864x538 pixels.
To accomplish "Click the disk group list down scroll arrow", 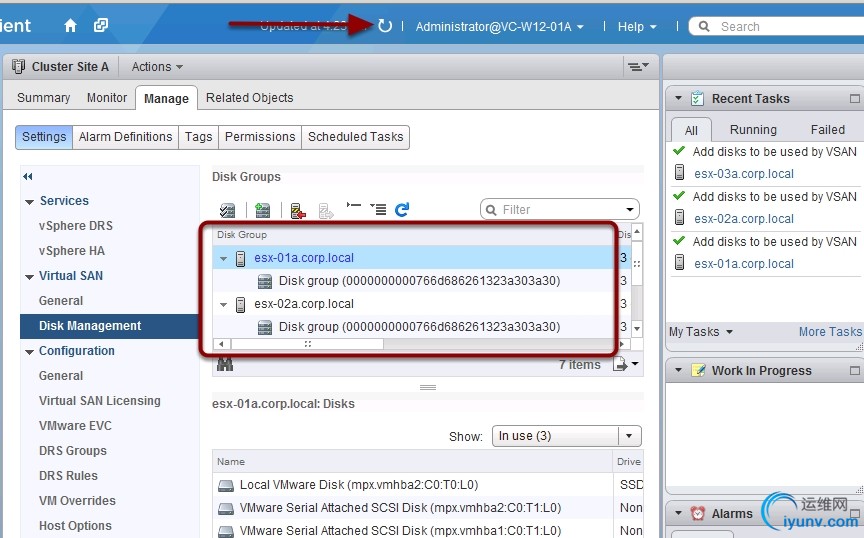I will (x=637, y=329).
